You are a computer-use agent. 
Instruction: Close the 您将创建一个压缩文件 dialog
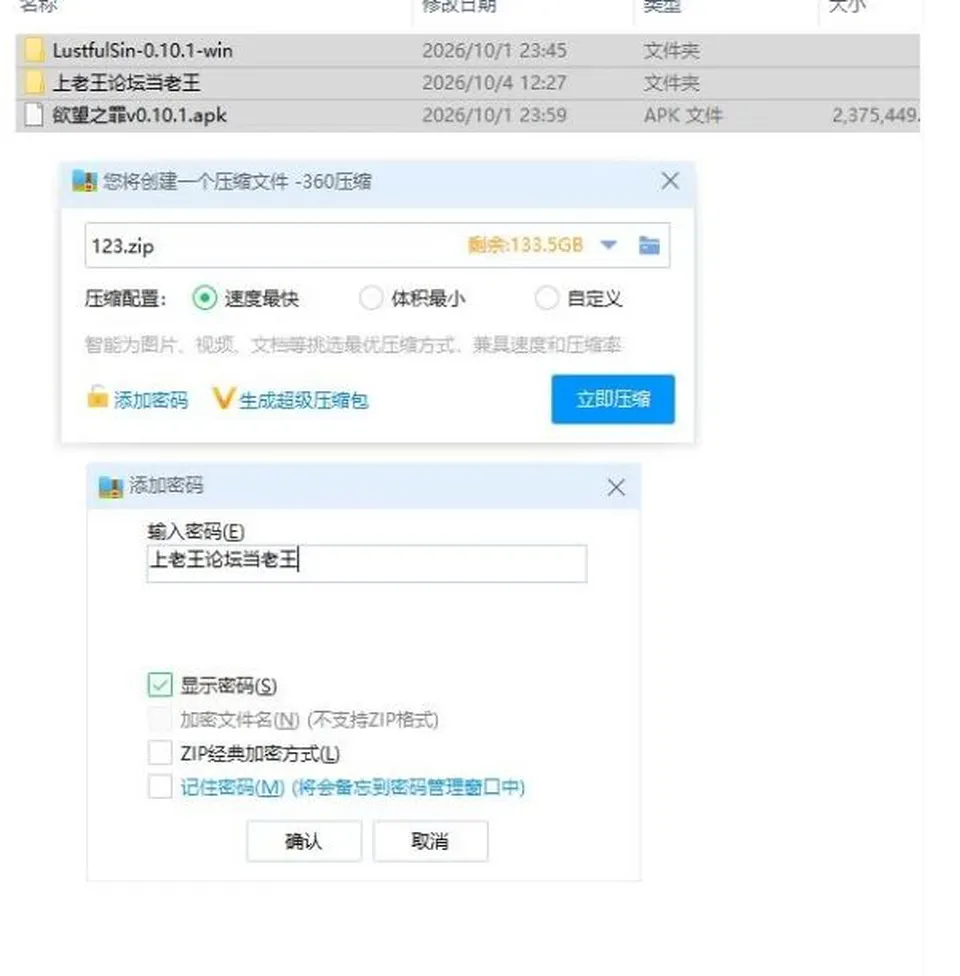[671, 181]
